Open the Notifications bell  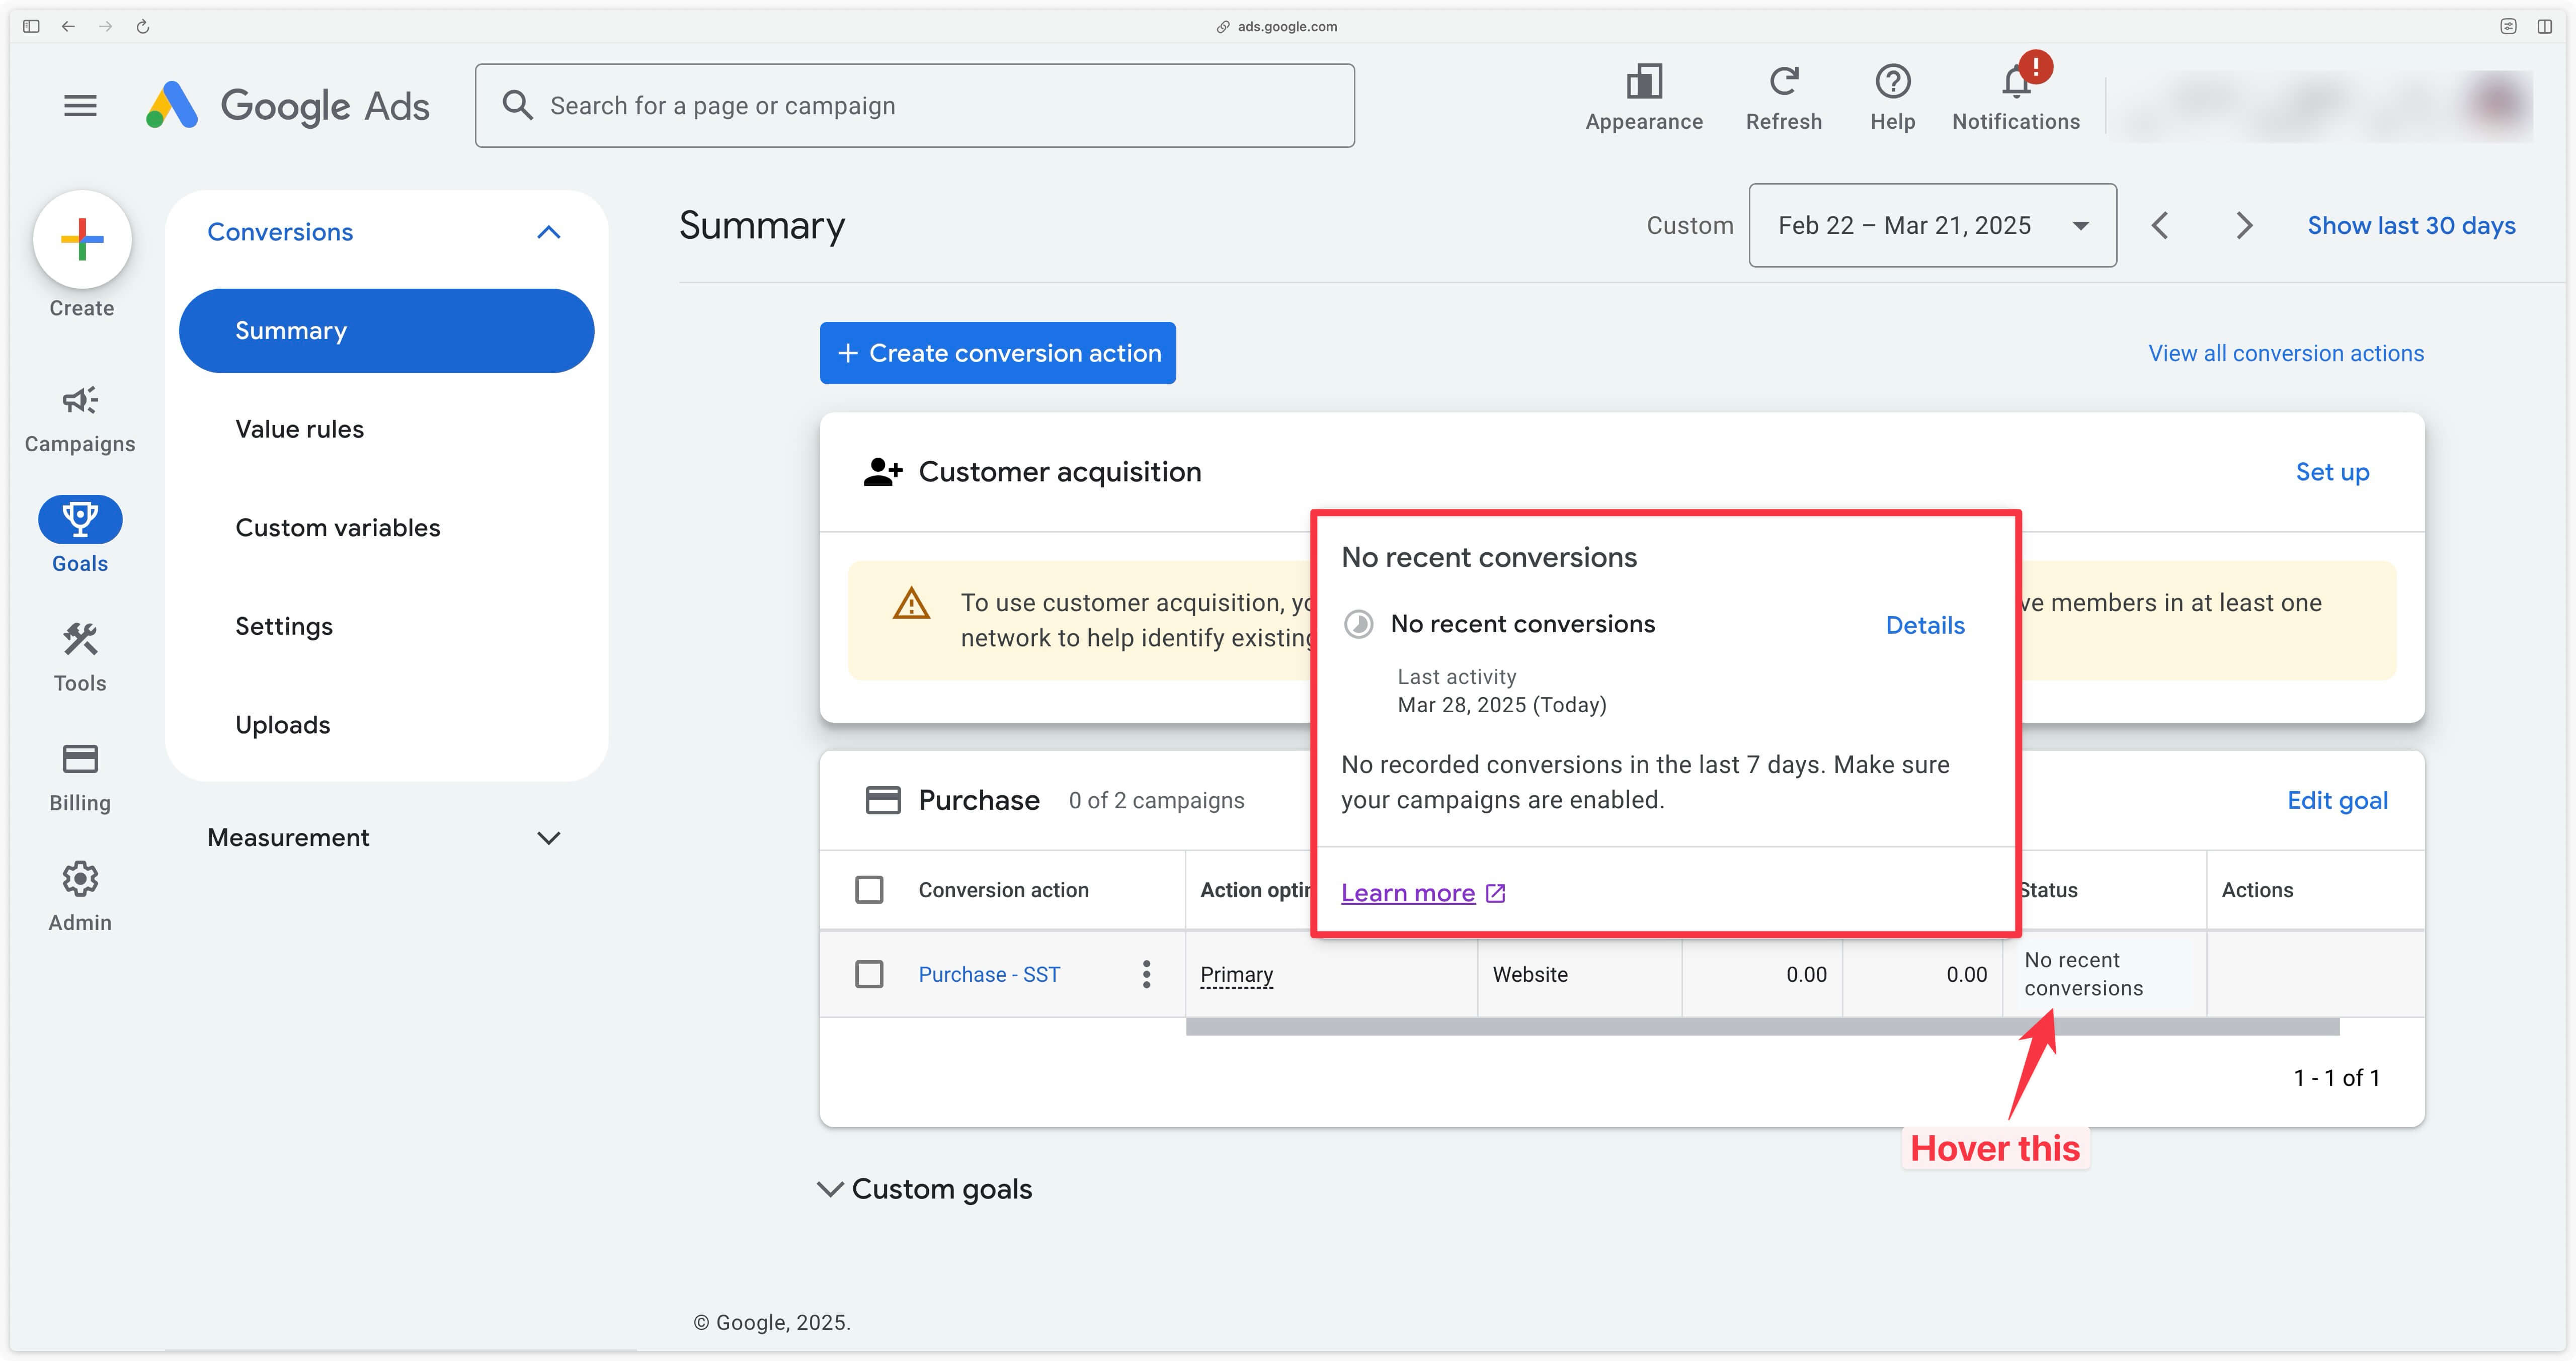tap(2016, 82)
